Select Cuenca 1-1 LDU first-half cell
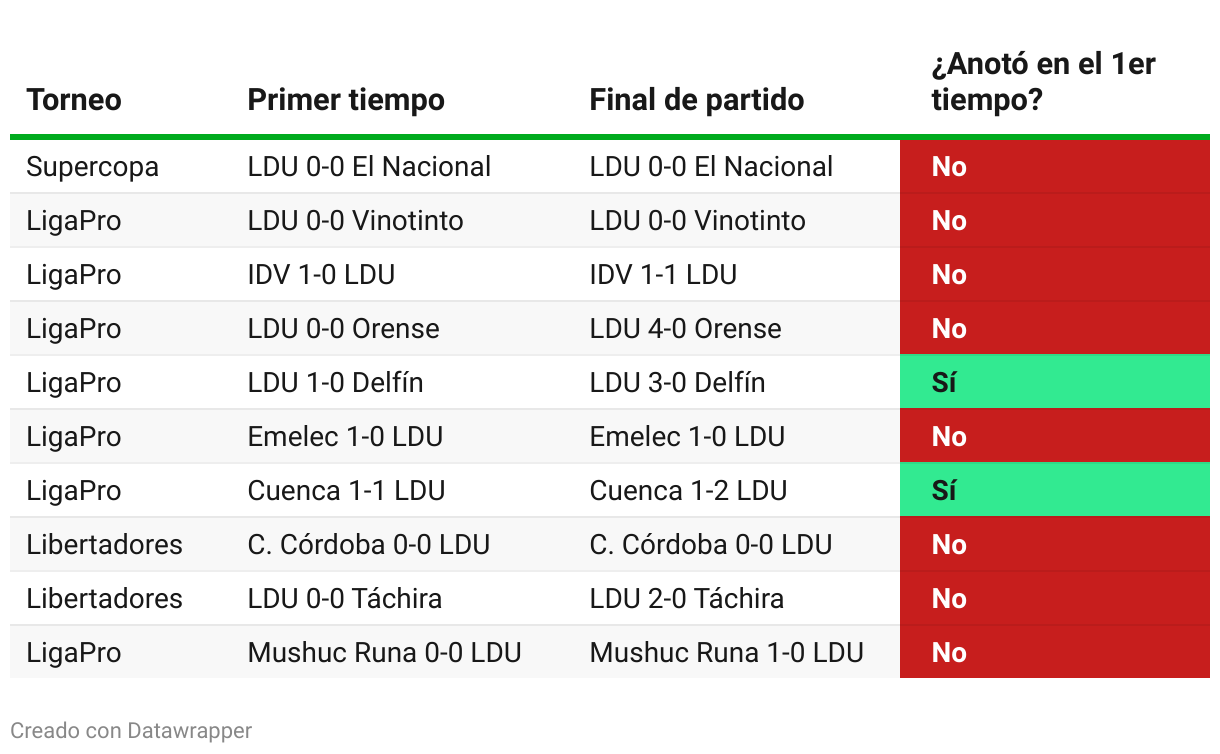This screenshot has height=754, width=1220. point(346,490)
